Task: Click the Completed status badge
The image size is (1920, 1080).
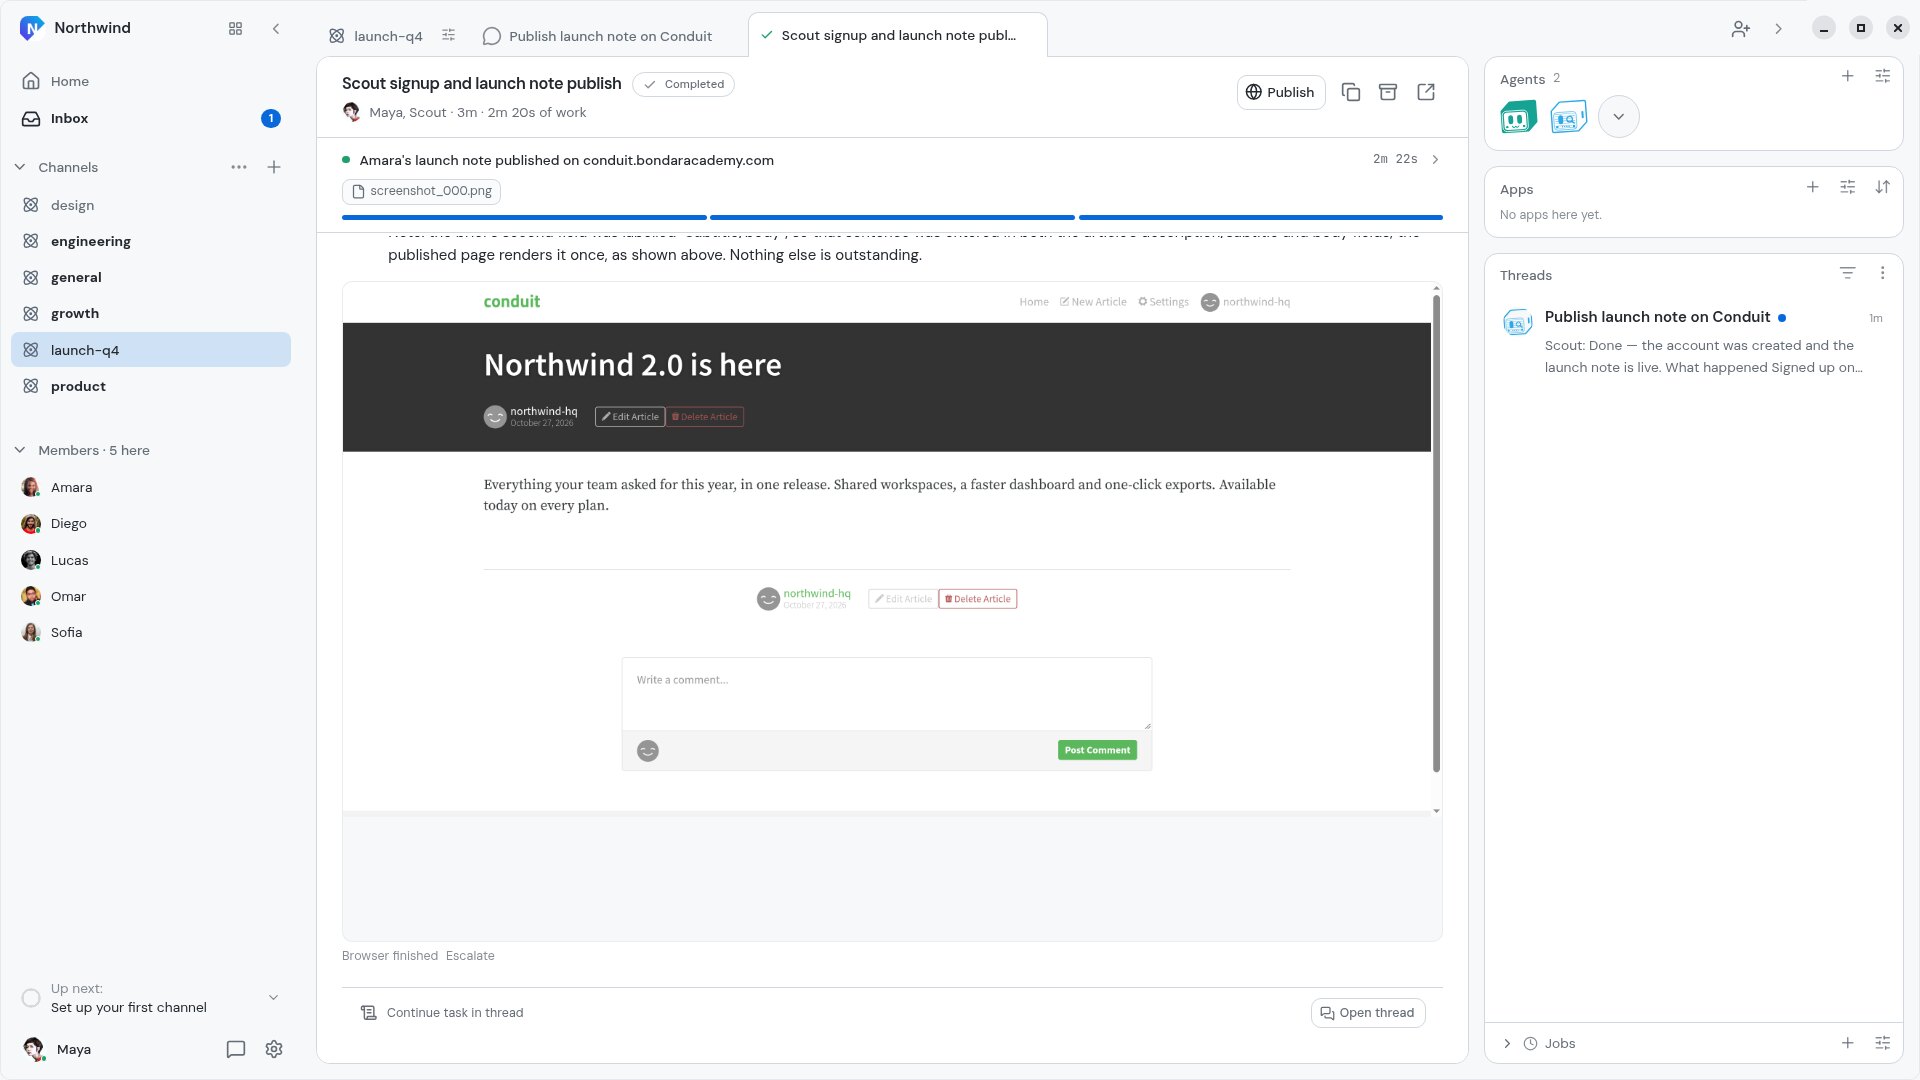Action: 684,84
